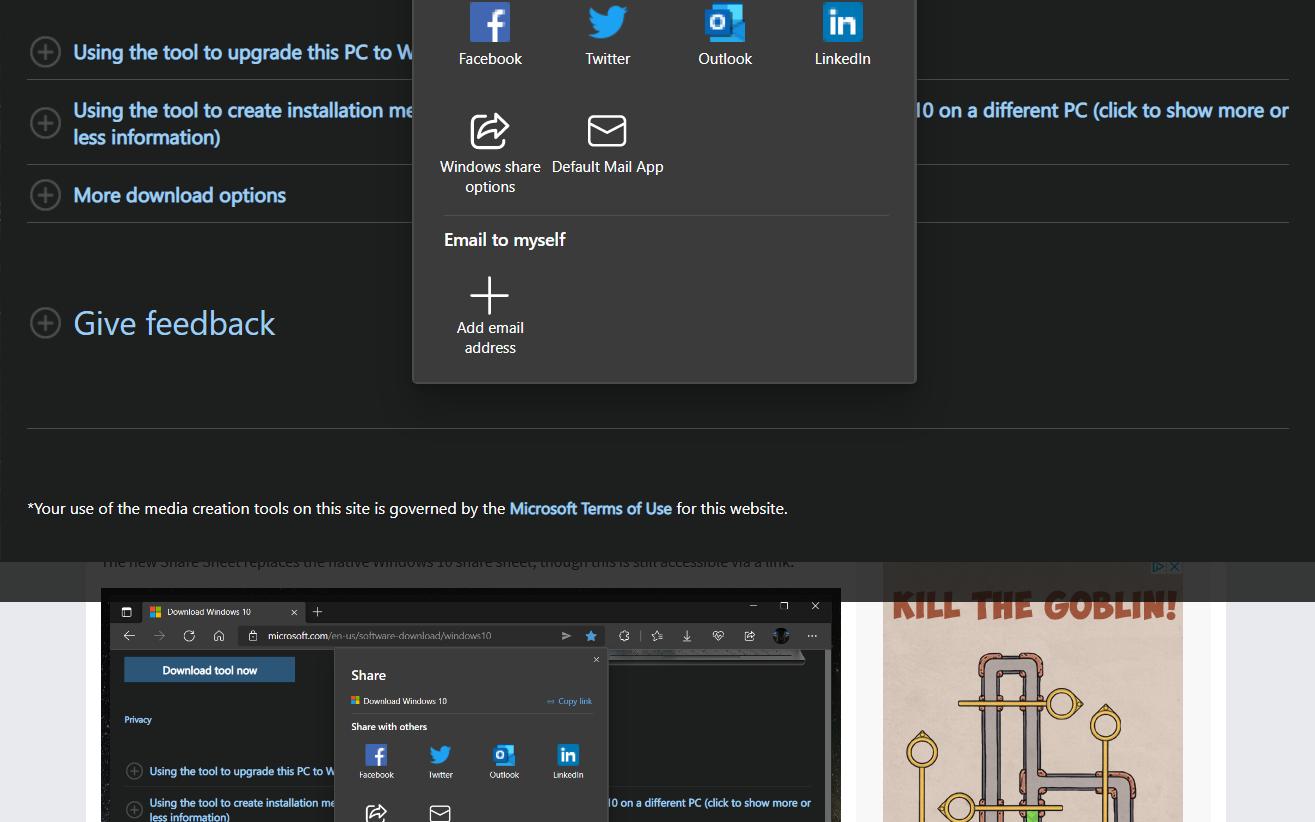Open the Downloads arrow icon in small screenshot toolbar
This screenshot has width=1315, height=822.
(x=687, y=635)
